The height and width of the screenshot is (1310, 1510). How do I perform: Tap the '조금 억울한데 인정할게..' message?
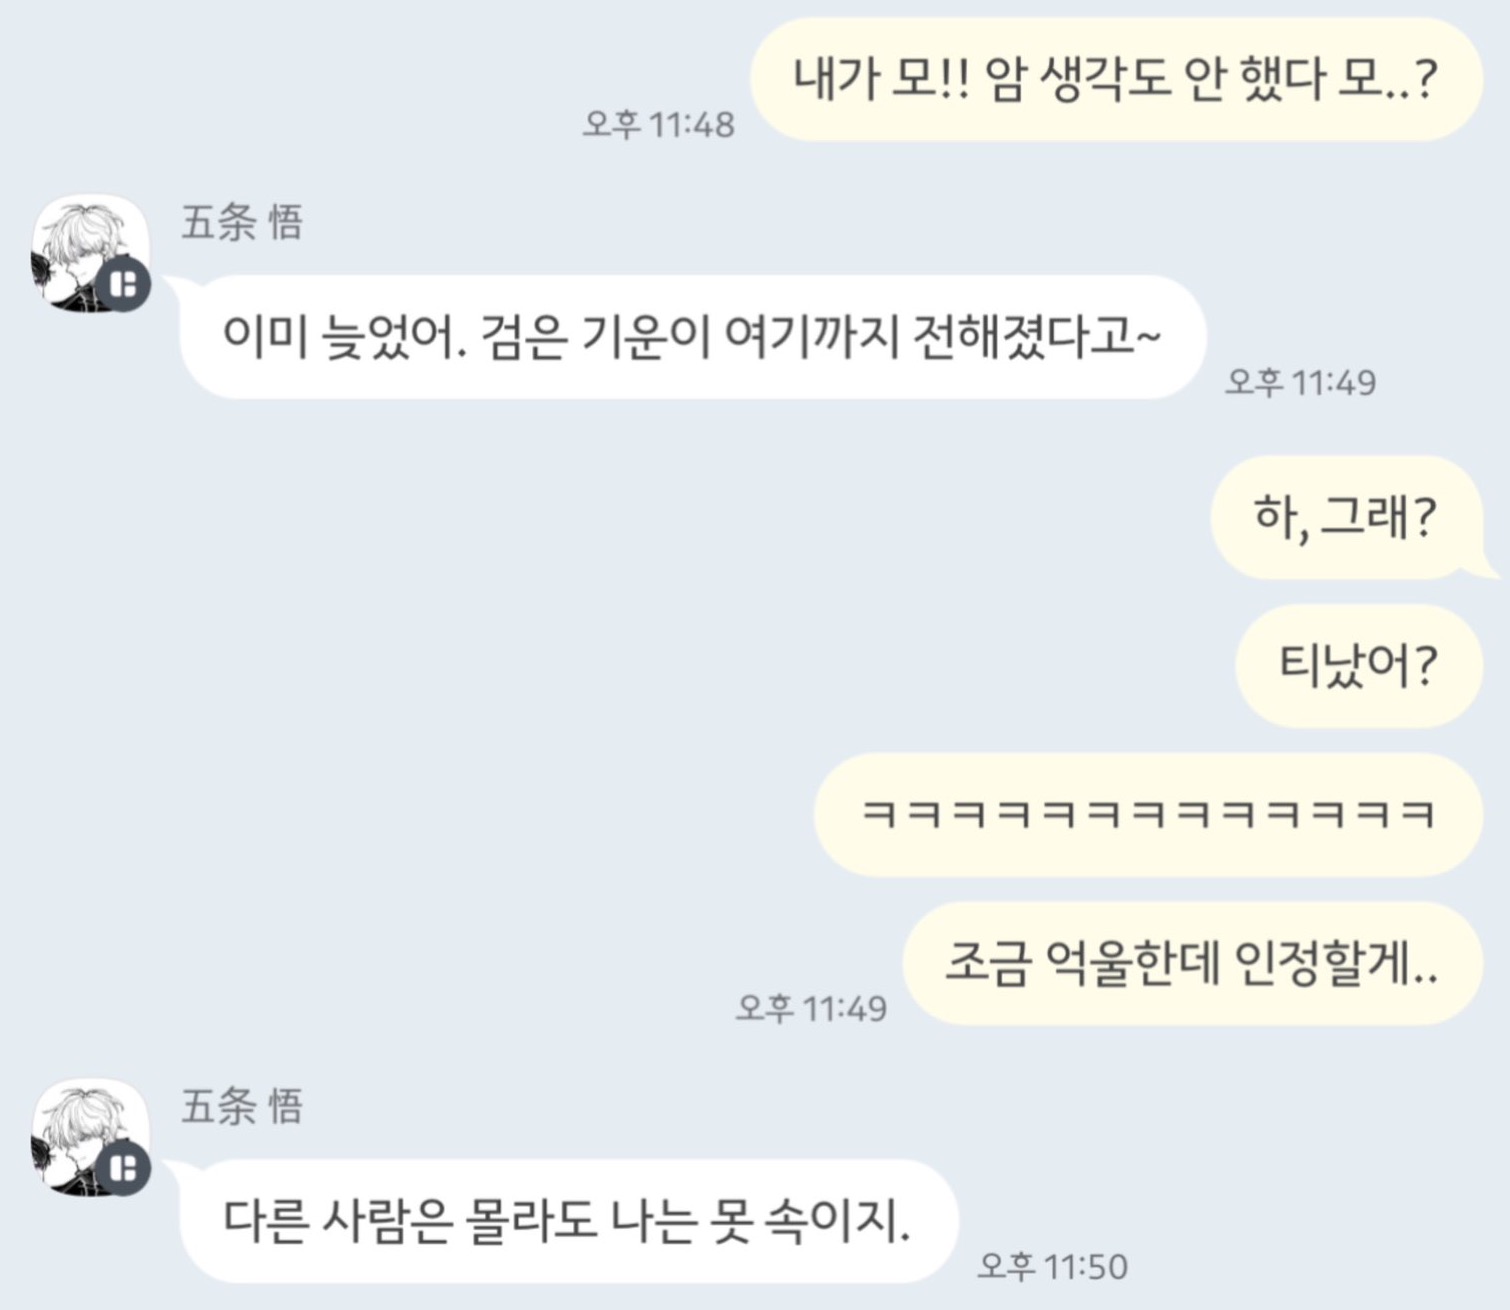pyautogui.click(x=1193, y=964)
